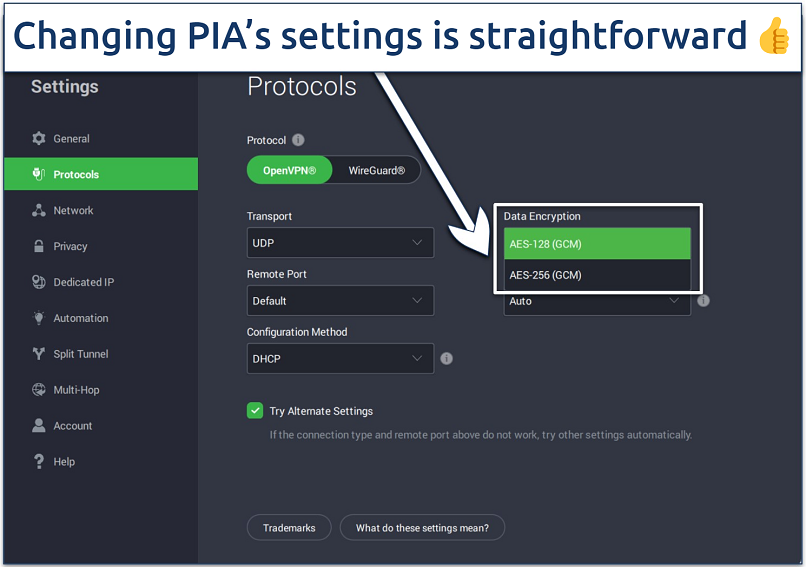806x567 pixels.
Task: Click the Trademarks button
Action: [x=289, y=528]
